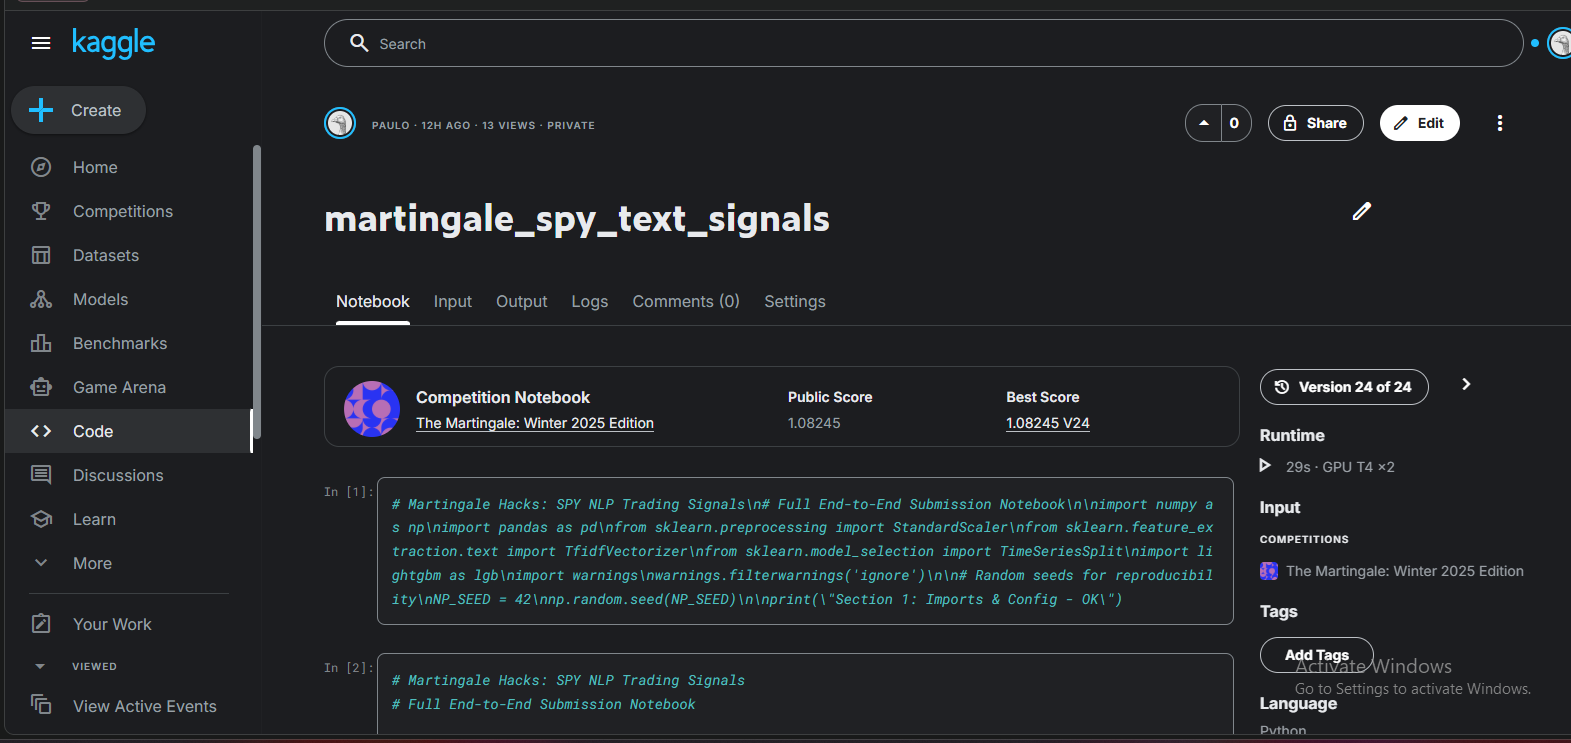Switch to the Notebook tab
The image size is (1571, 743).
point(372,302)
